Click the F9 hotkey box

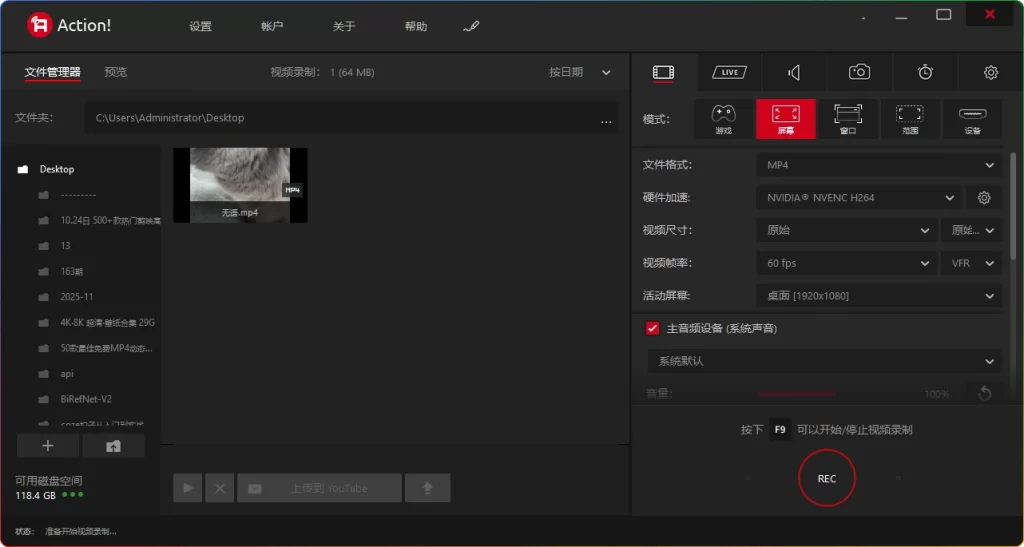(780, 430)
